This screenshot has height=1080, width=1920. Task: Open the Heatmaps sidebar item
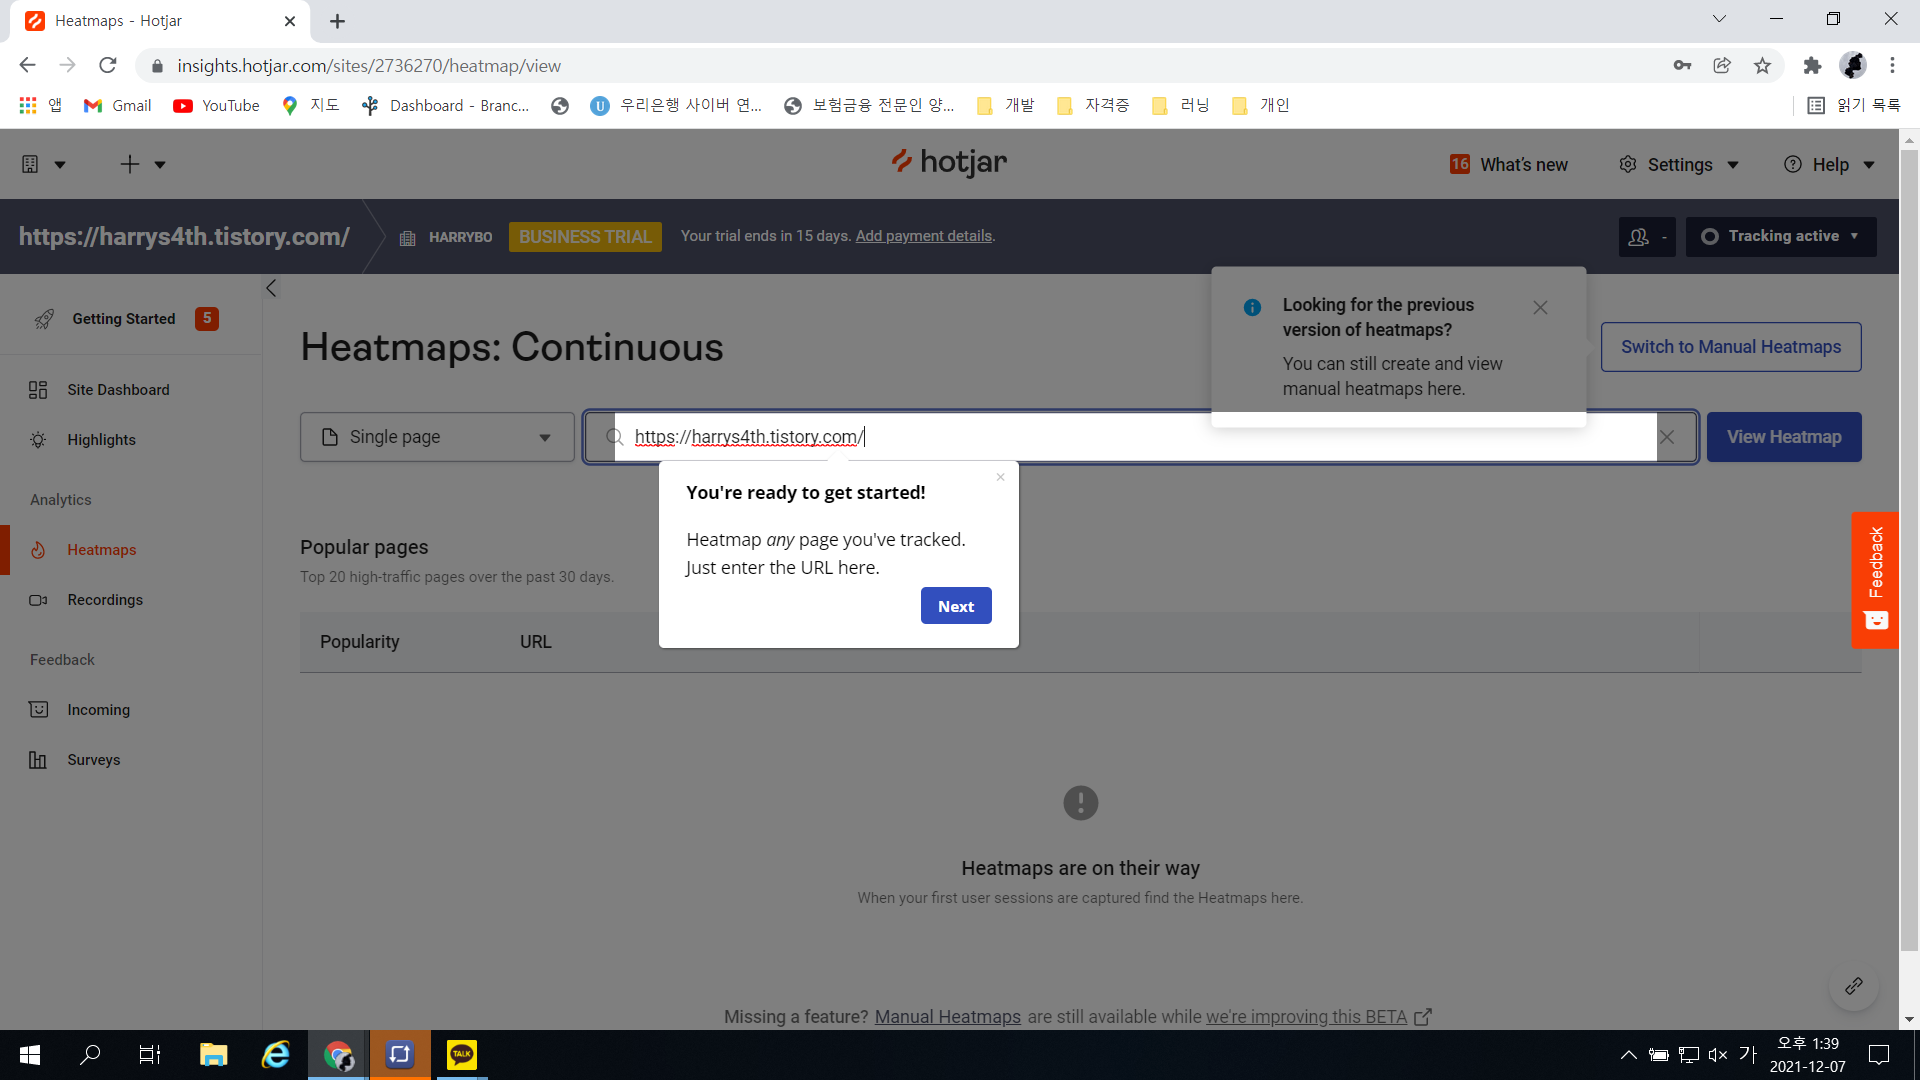coord(101,550)
